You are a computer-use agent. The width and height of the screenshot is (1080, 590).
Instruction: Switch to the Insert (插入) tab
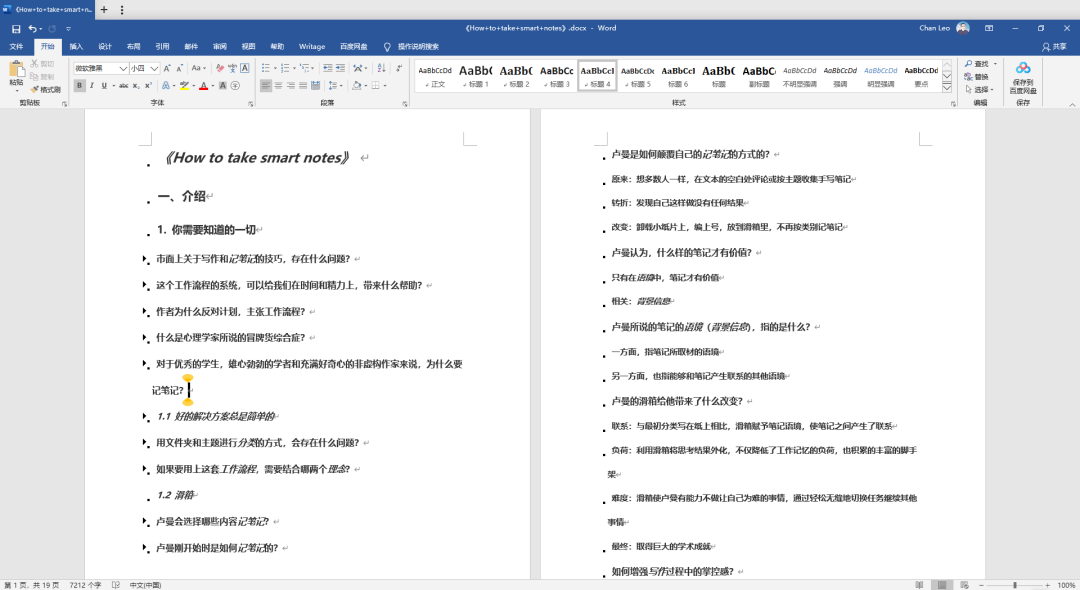(76, 47)
